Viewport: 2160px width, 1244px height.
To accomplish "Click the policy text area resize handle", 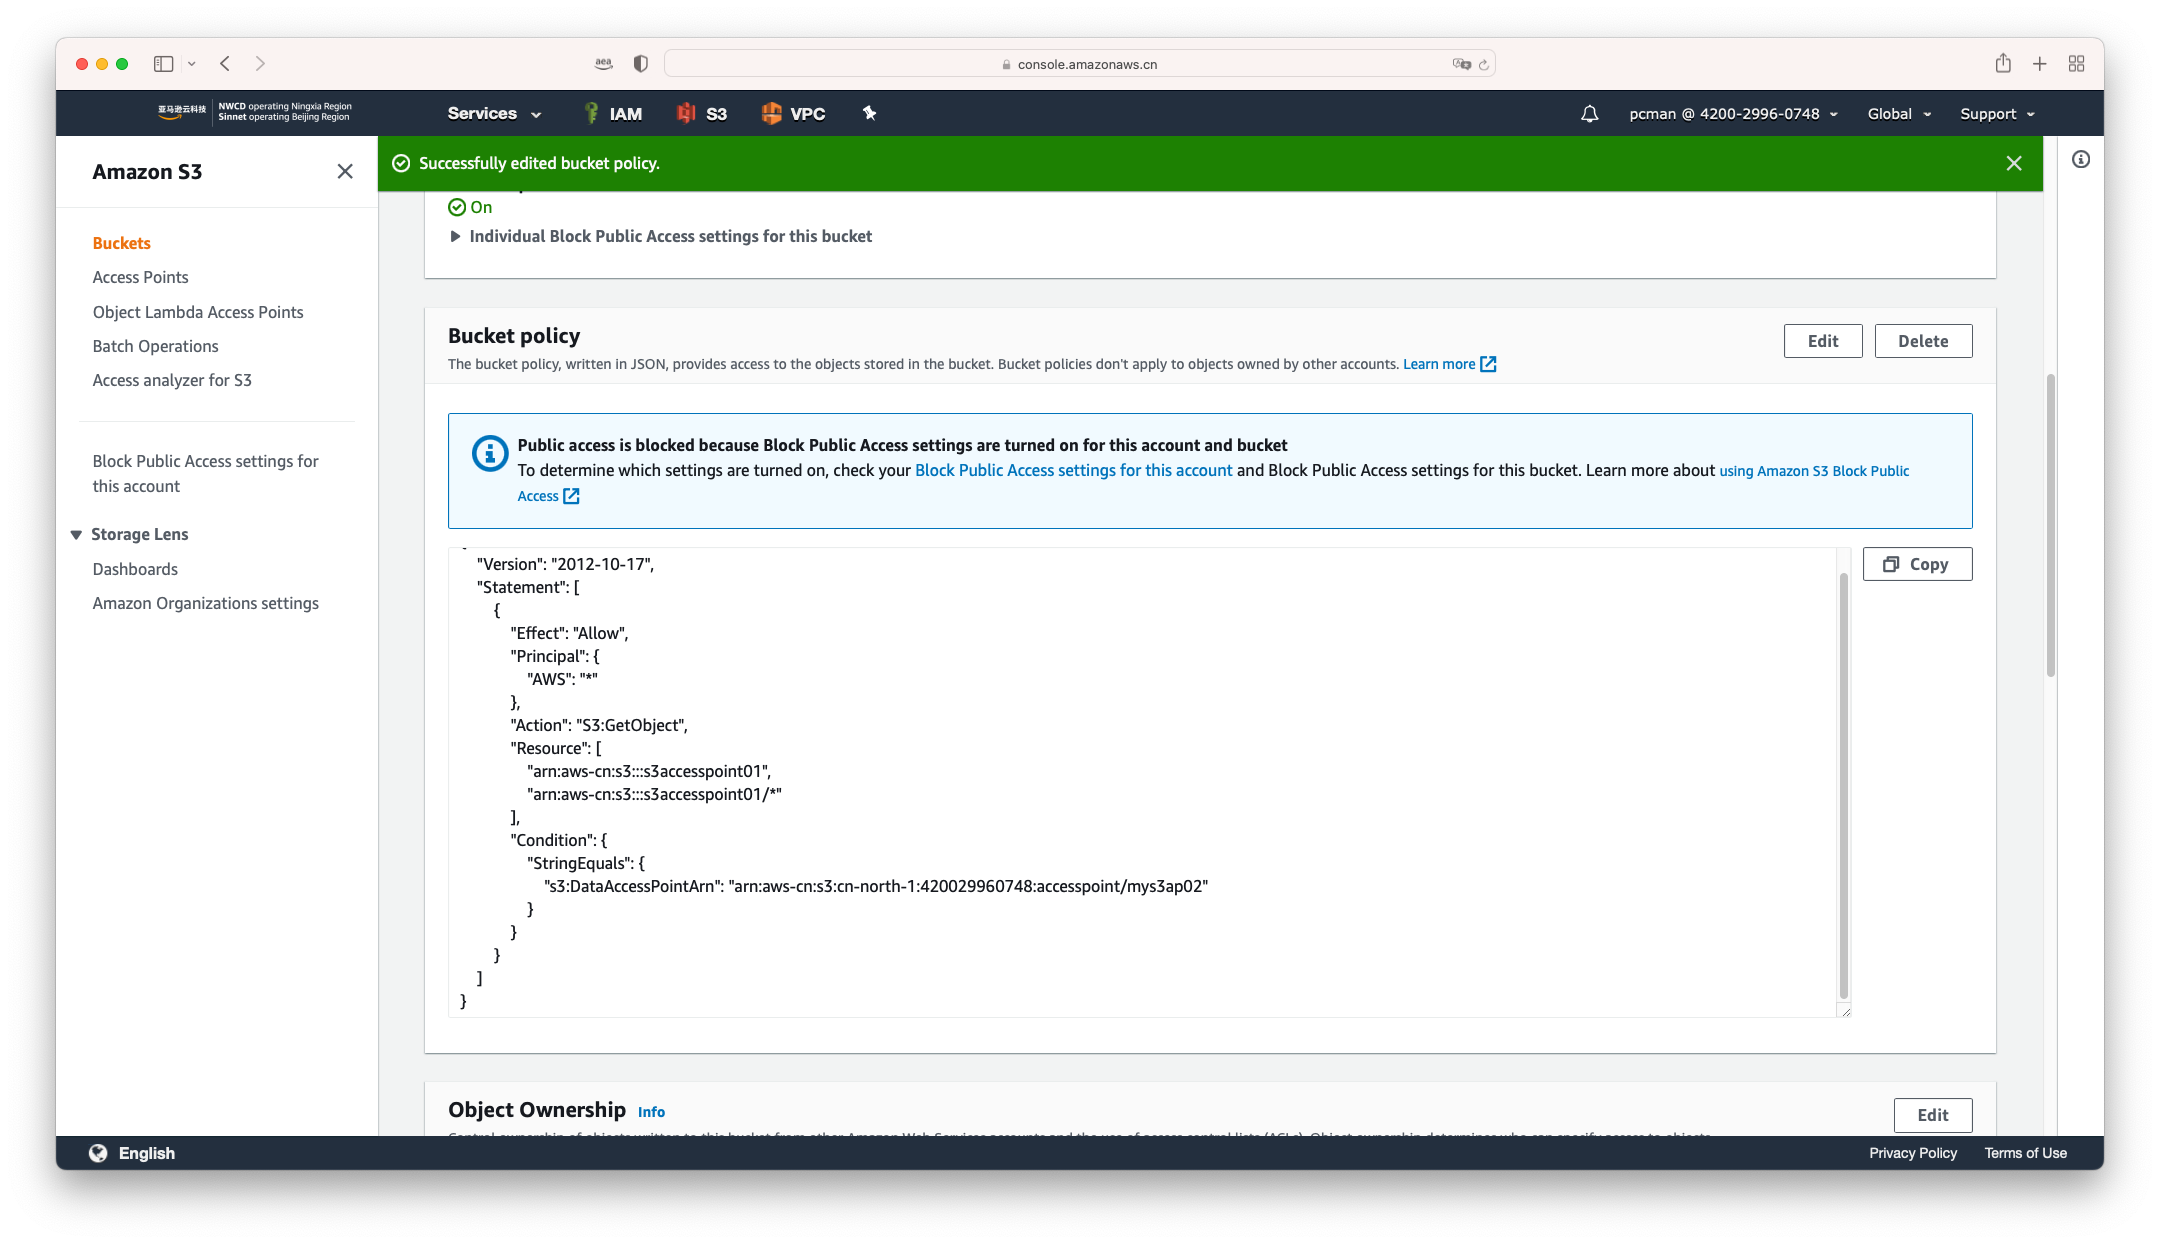I will [1845, 1012].
